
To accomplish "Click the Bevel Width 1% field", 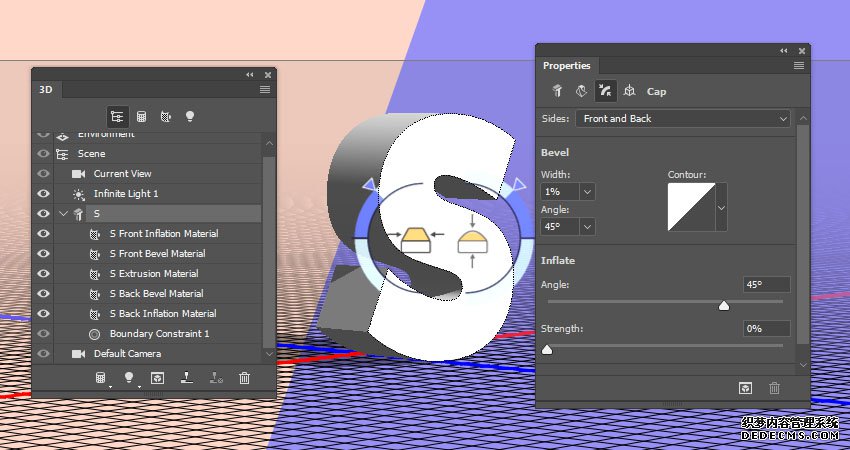I will (x=560, y=191).
